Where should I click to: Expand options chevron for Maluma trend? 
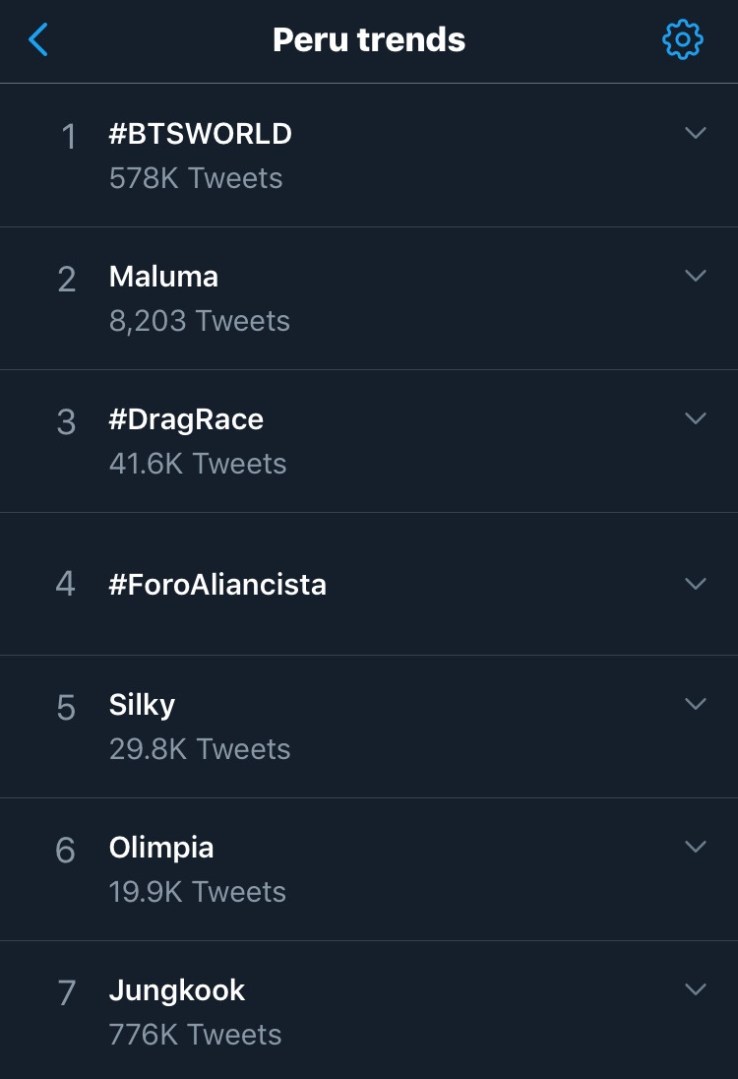point(695,275)
